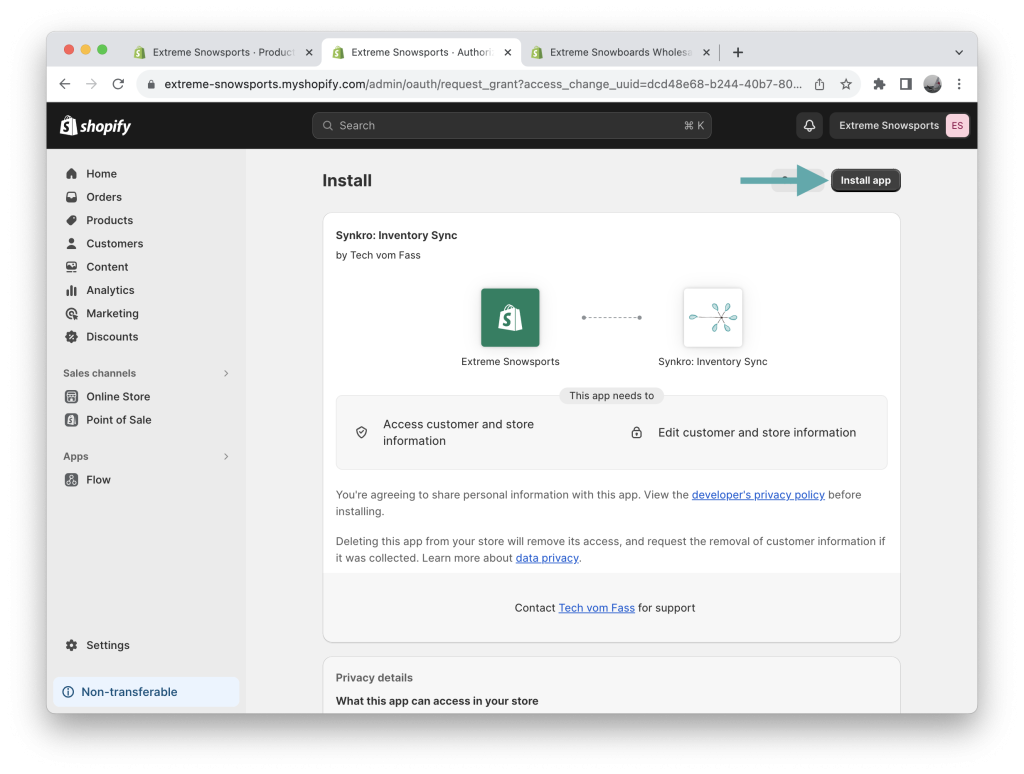Click the site lock icon in address bar
The height and width of the screenshot is (774, 1024).
coord(151,84)
